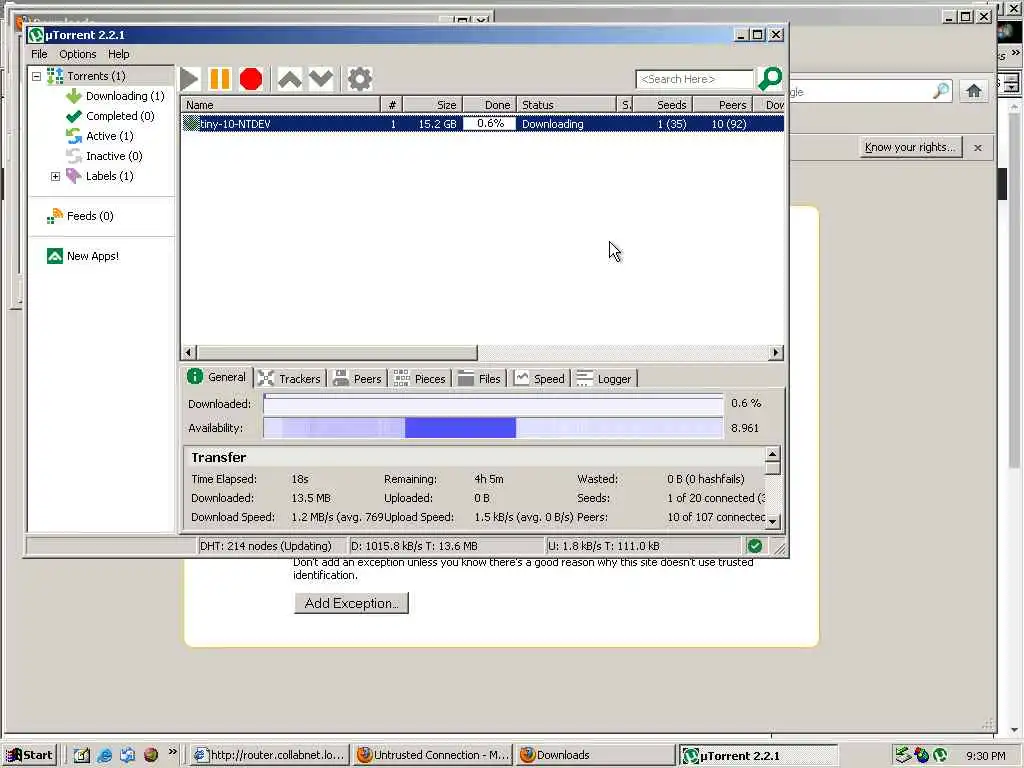Dismiss the Know your rights notification bar
The height and width of the screenshot is (768, 1024).
coord(978,148)
